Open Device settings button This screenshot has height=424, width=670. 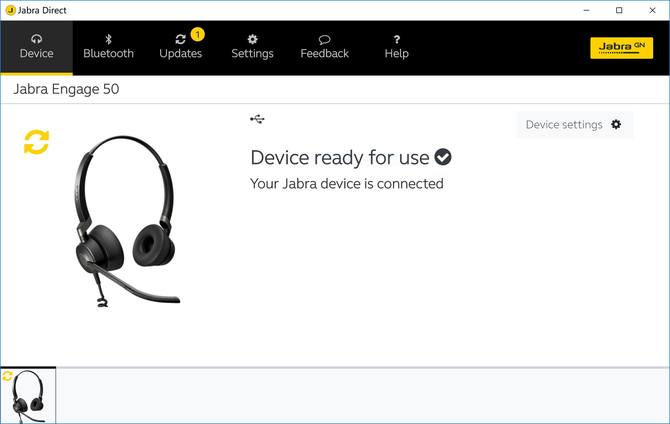pyautogui.click(x=574, y=124)
